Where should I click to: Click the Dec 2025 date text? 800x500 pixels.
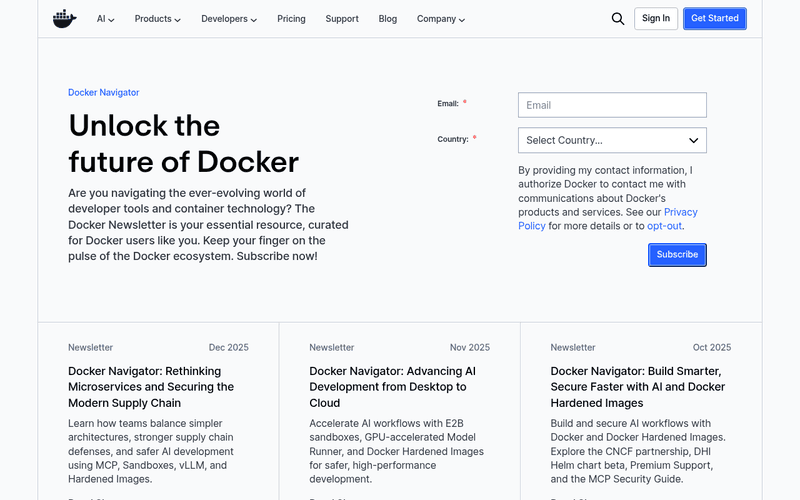point(229,347)
